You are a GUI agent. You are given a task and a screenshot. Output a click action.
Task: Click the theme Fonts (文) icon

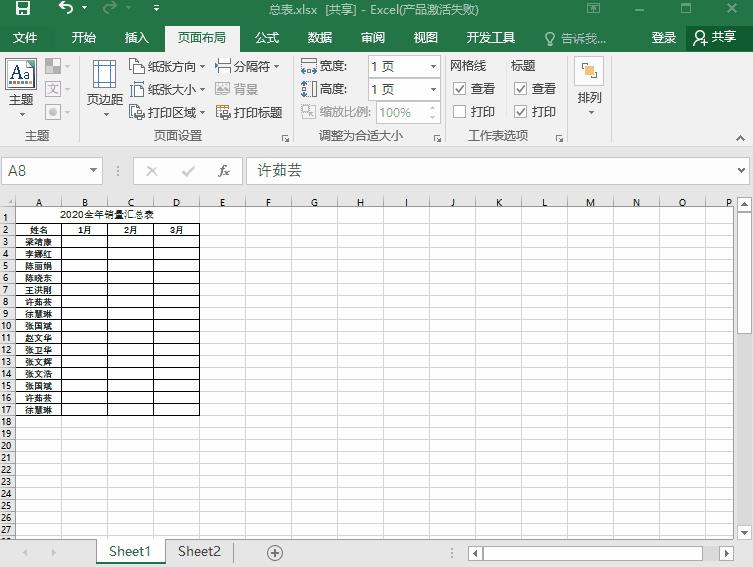pyautogui.click(x=53, y=89)
